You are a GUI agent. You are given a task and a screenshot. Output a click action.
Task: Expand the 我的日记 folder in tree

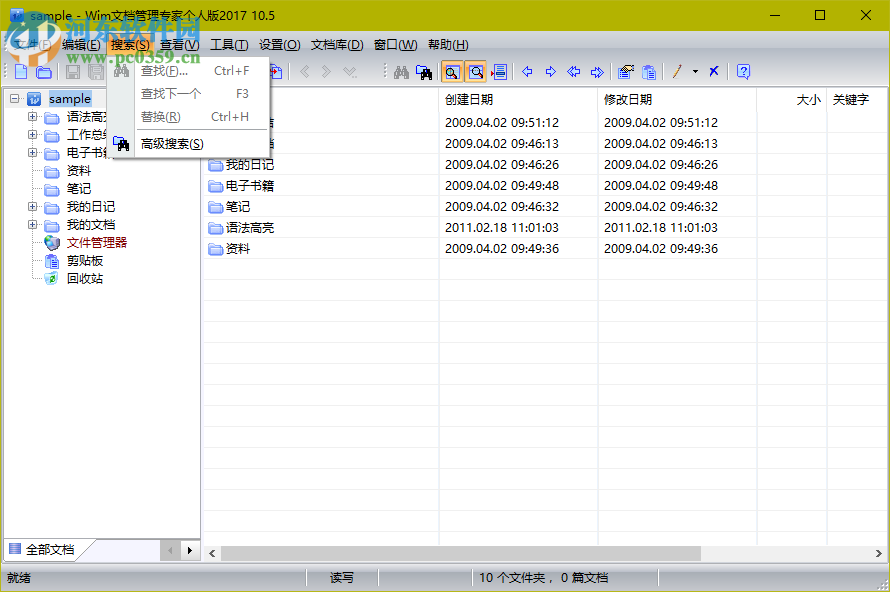[33, 206]
